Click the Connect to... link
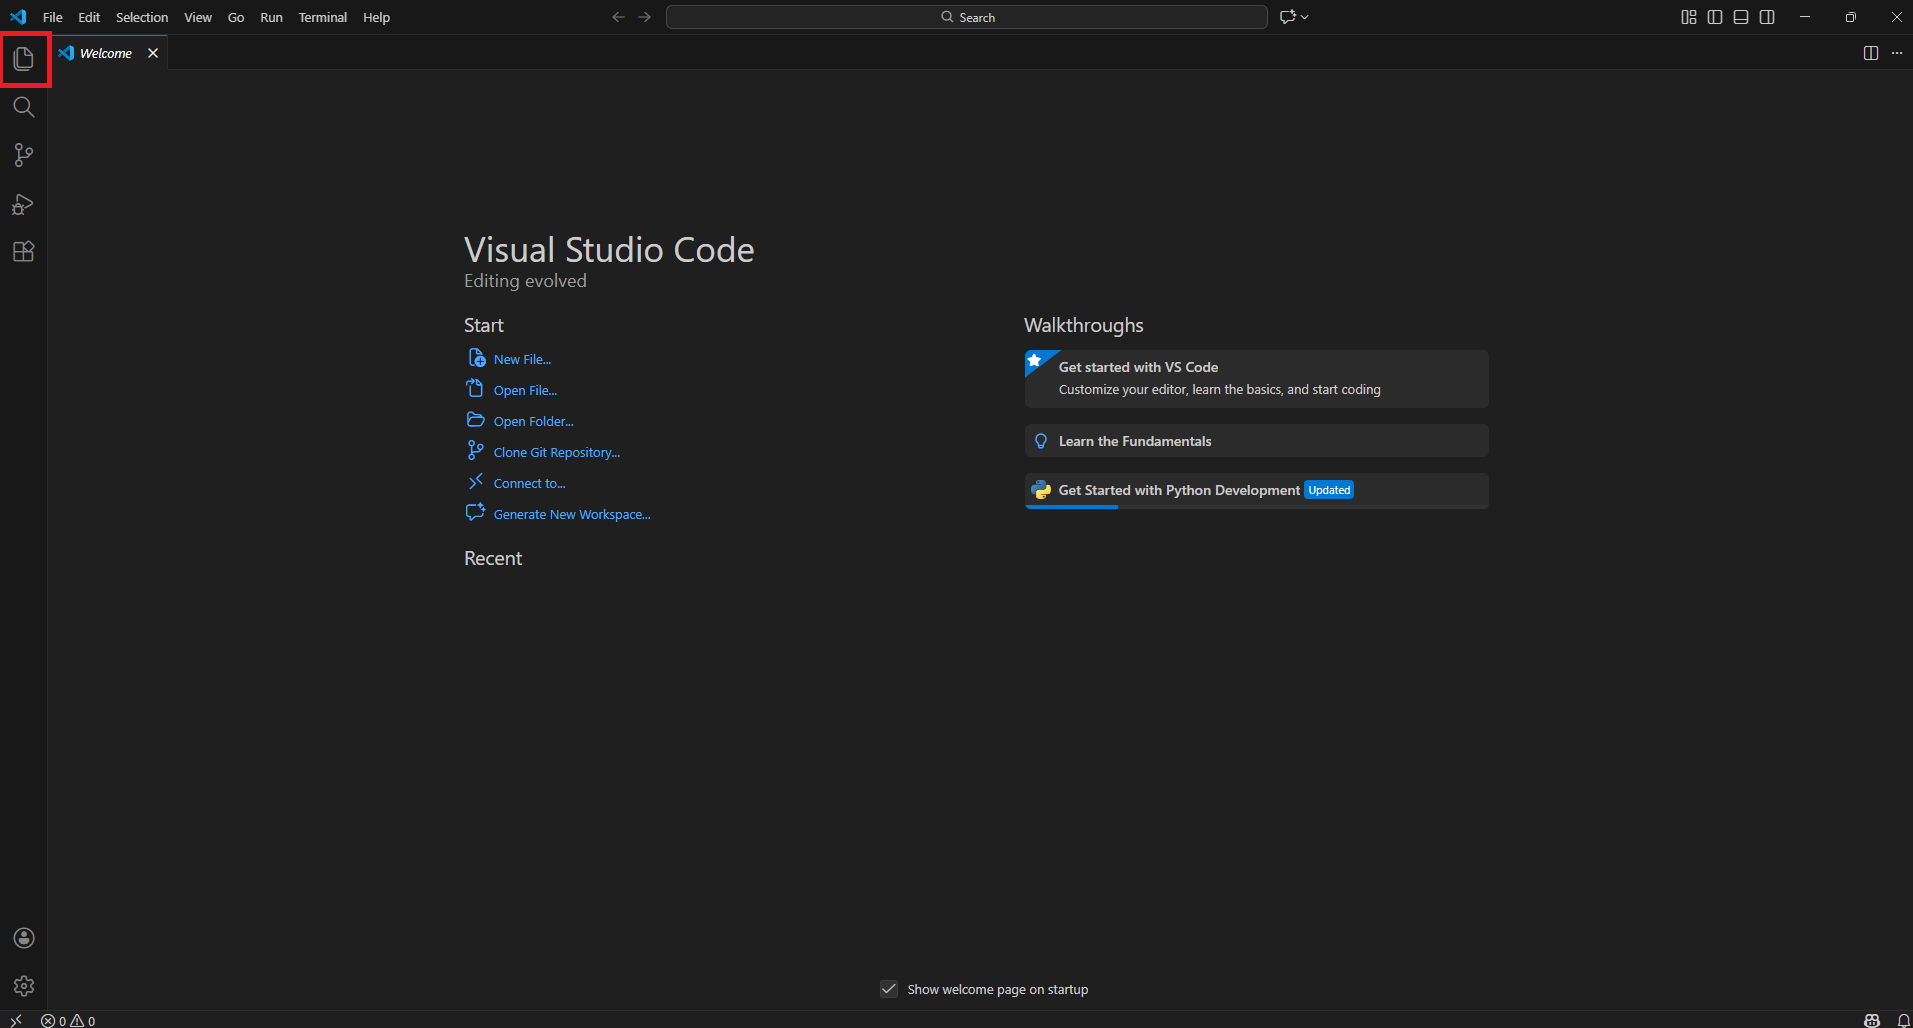 coord(529,483)
